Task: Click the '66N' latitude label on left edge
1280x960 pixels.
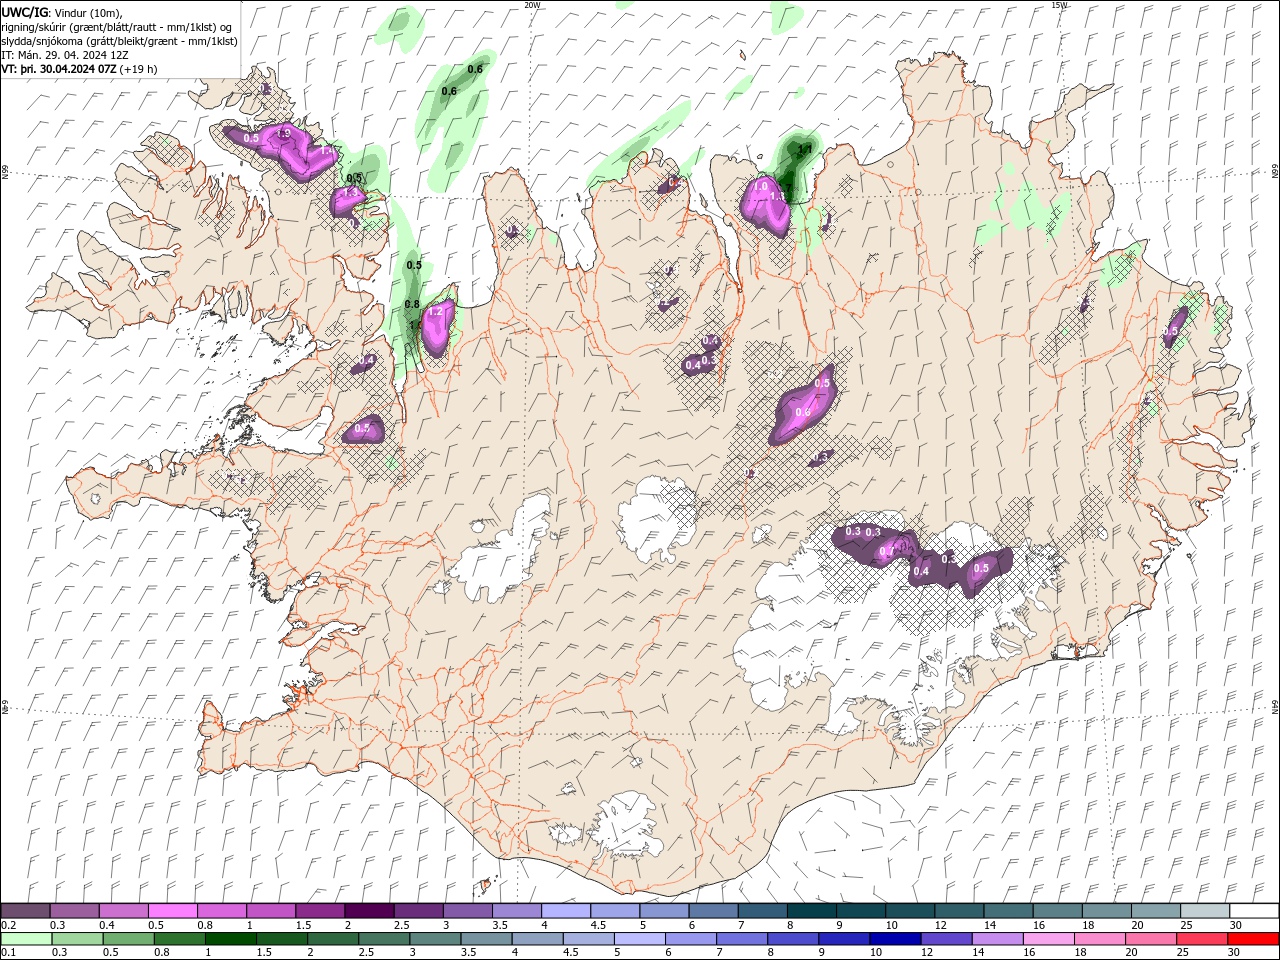Action: point(5,172)
